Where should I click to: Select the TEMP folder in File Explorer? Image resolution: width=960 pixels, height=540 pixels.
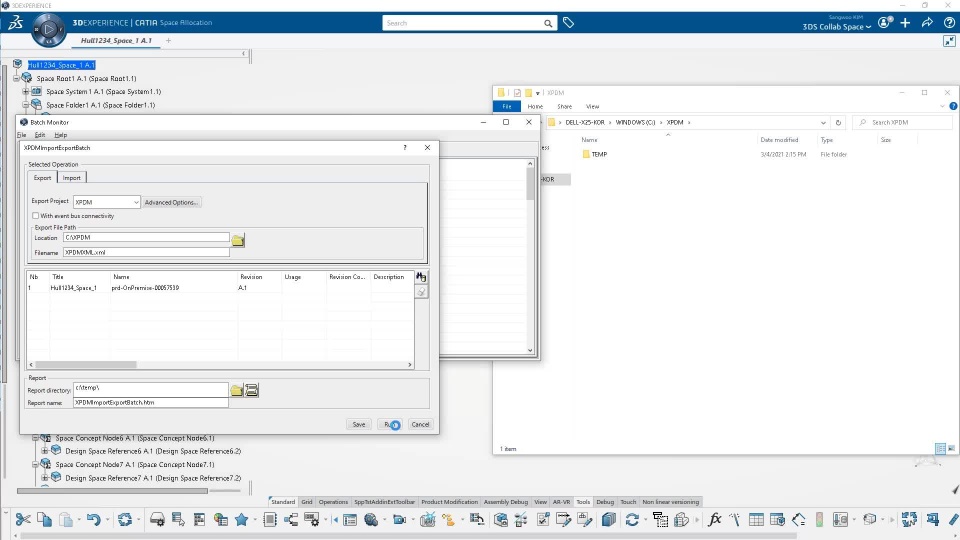[599, 154]
